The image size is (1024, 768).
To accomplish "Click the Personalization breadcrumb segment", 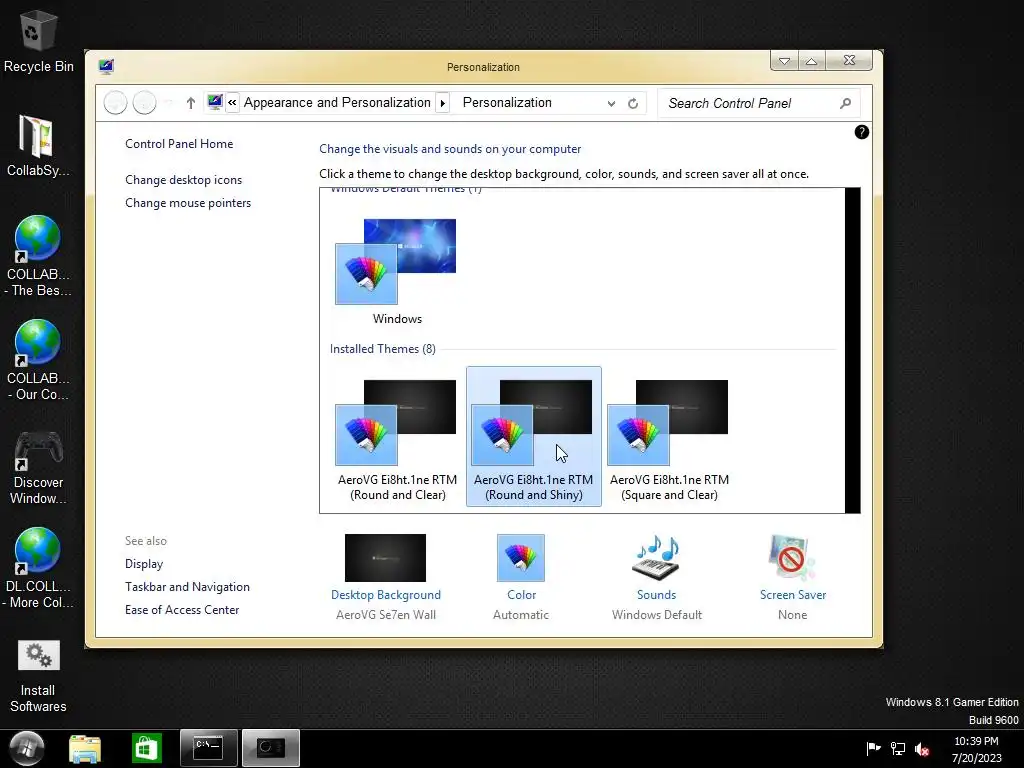I will (507, 103).
